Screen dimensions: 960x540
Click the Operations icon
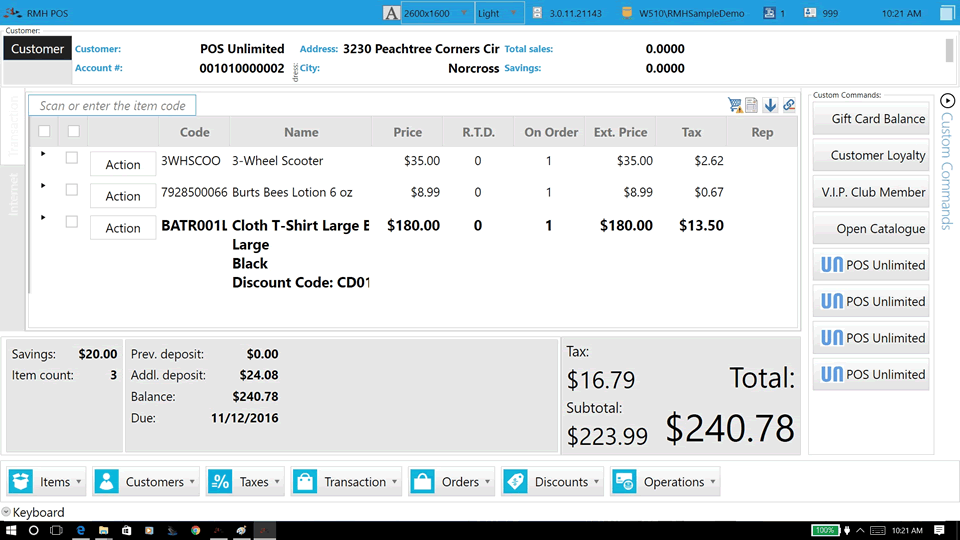click(624, 482)
